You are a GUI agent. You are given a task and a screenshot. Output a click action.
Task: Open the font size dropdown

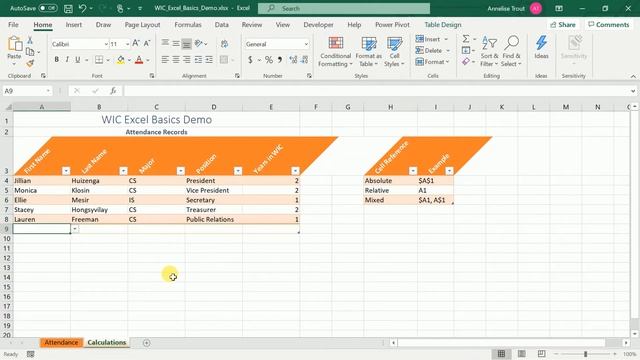(127, 44)
